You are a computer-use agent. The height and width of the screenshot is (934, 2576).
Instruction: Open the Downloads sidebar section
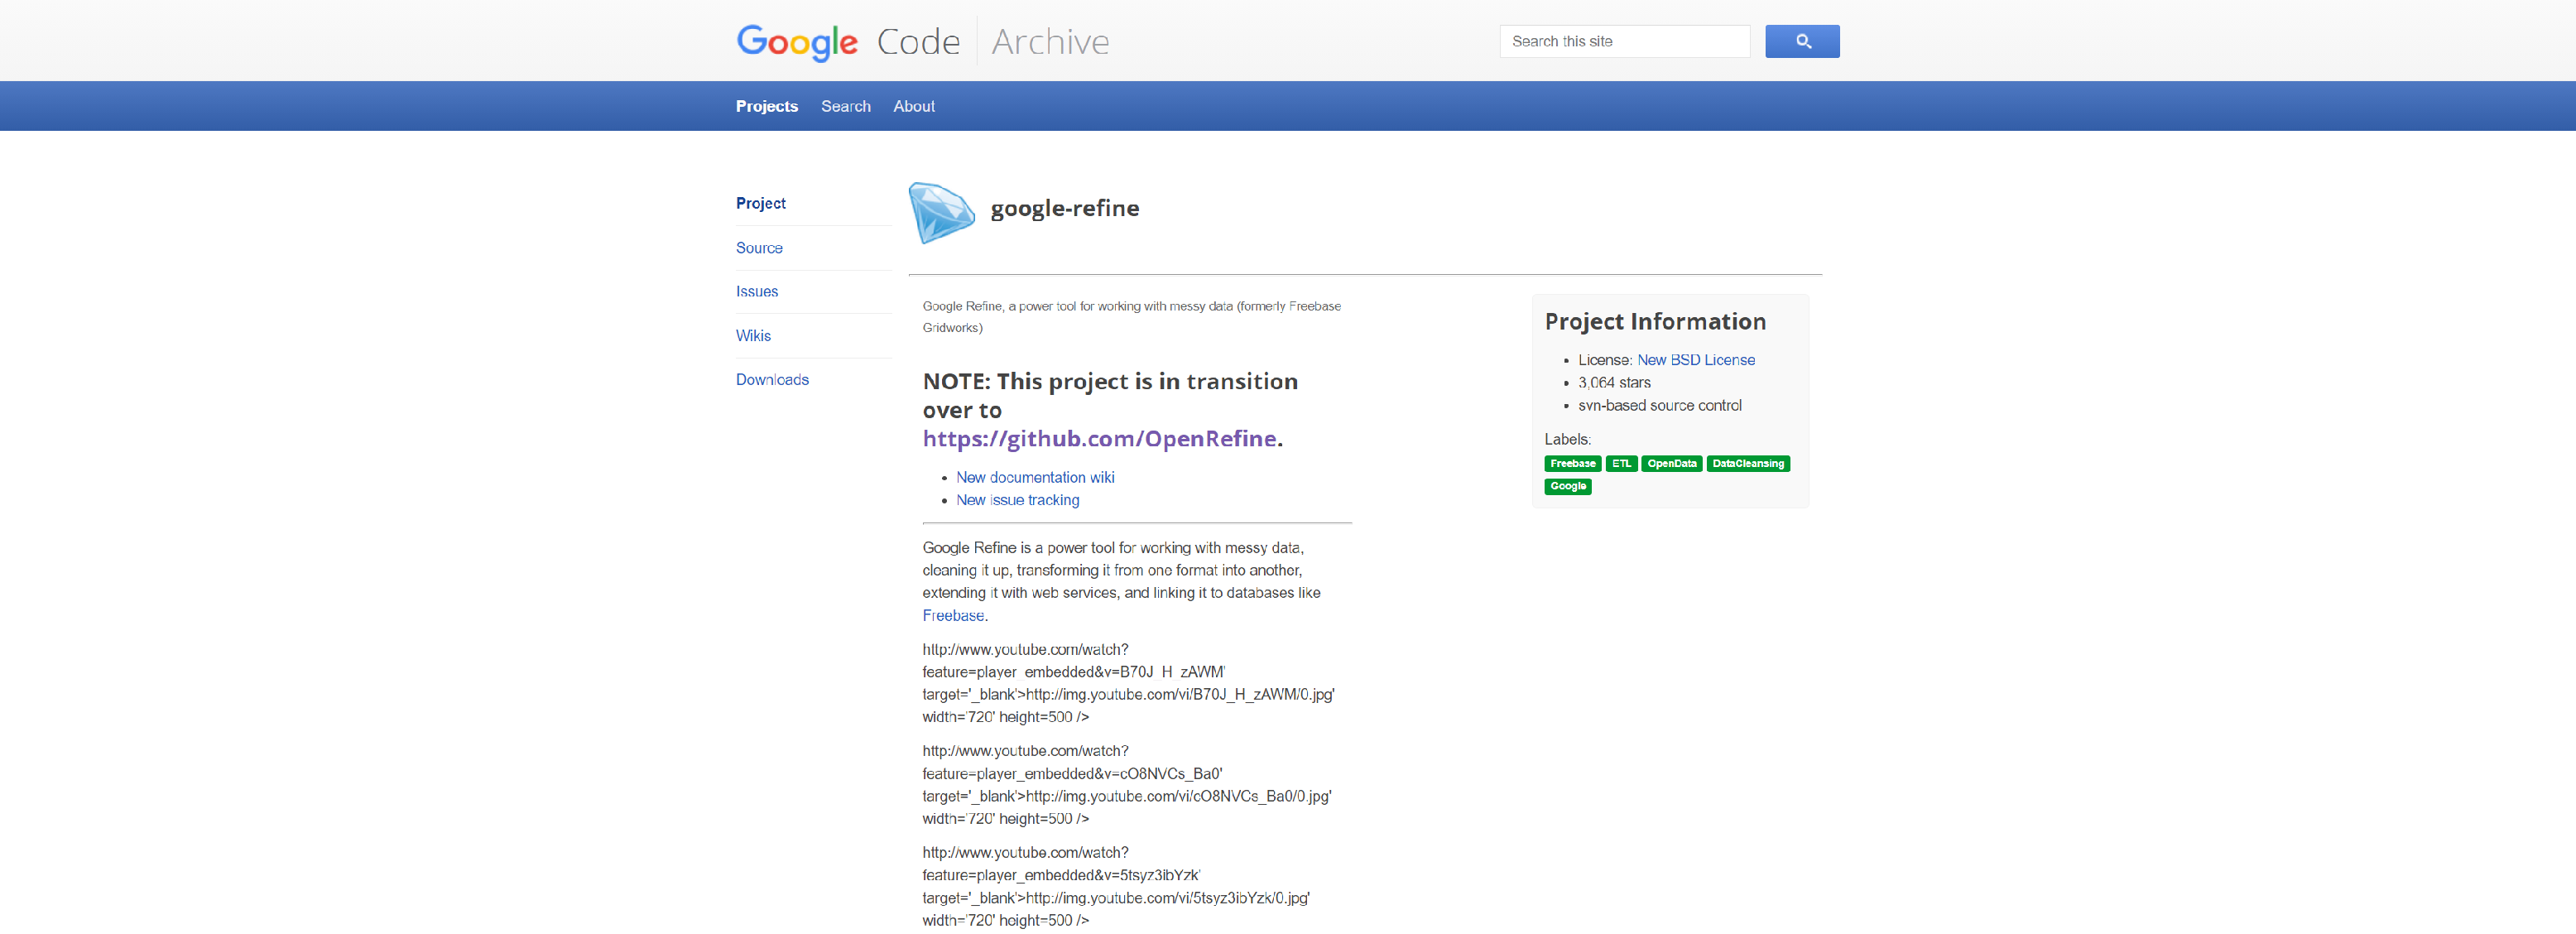coord(772,379)
